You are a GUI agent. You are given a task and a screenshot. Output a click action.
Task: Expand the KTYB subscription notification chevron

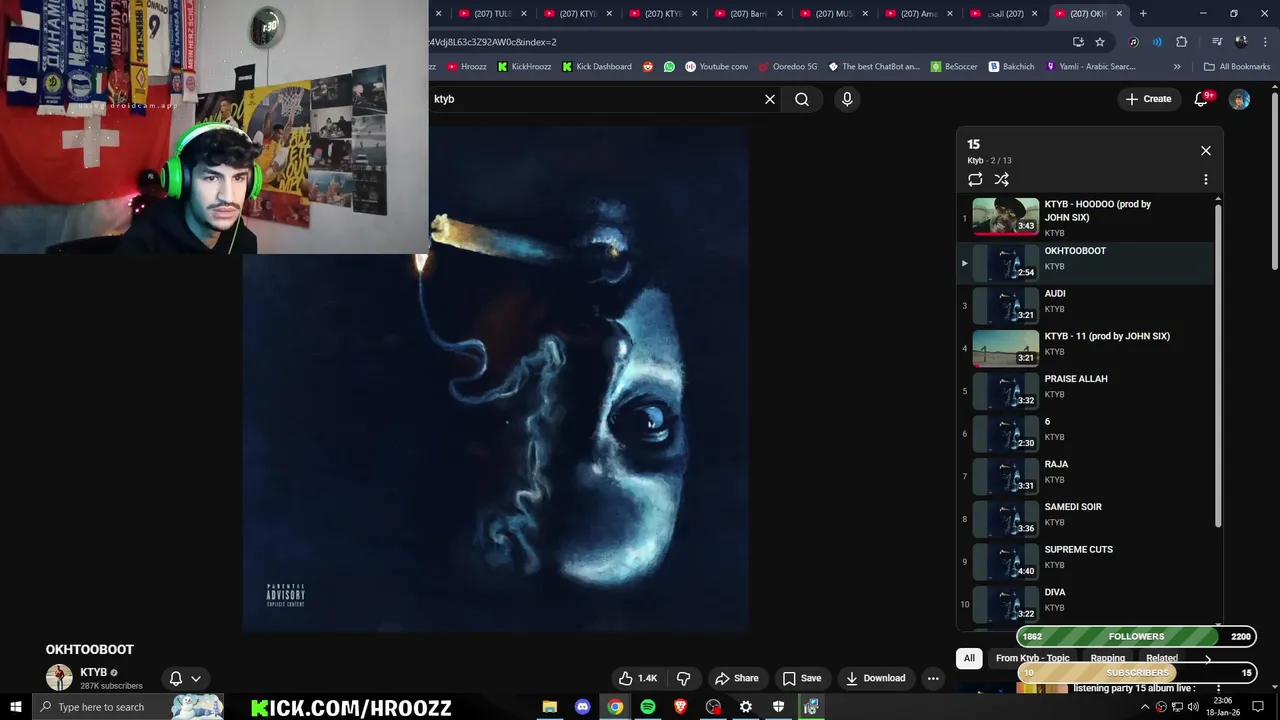pyautogui.click(x=196, y=678)
